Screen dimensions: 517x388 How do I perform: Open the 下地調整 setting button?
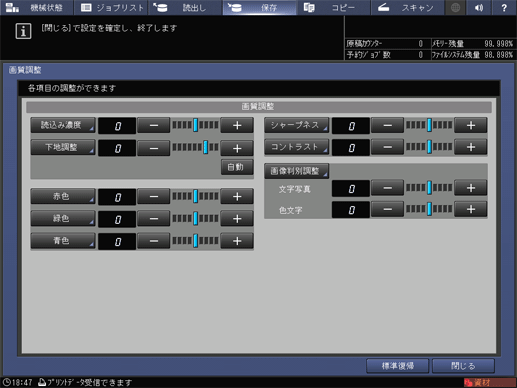click(63, 148)
